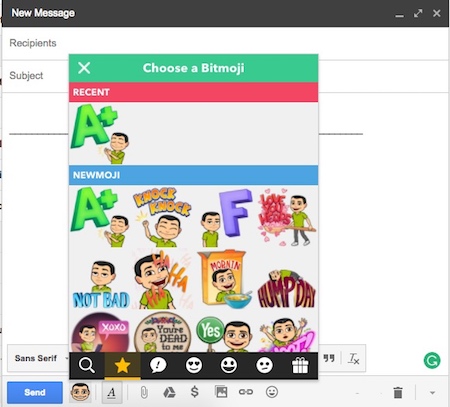Click into the Subject field
This screenshot has width=450, height=407.
pos(225,76)
